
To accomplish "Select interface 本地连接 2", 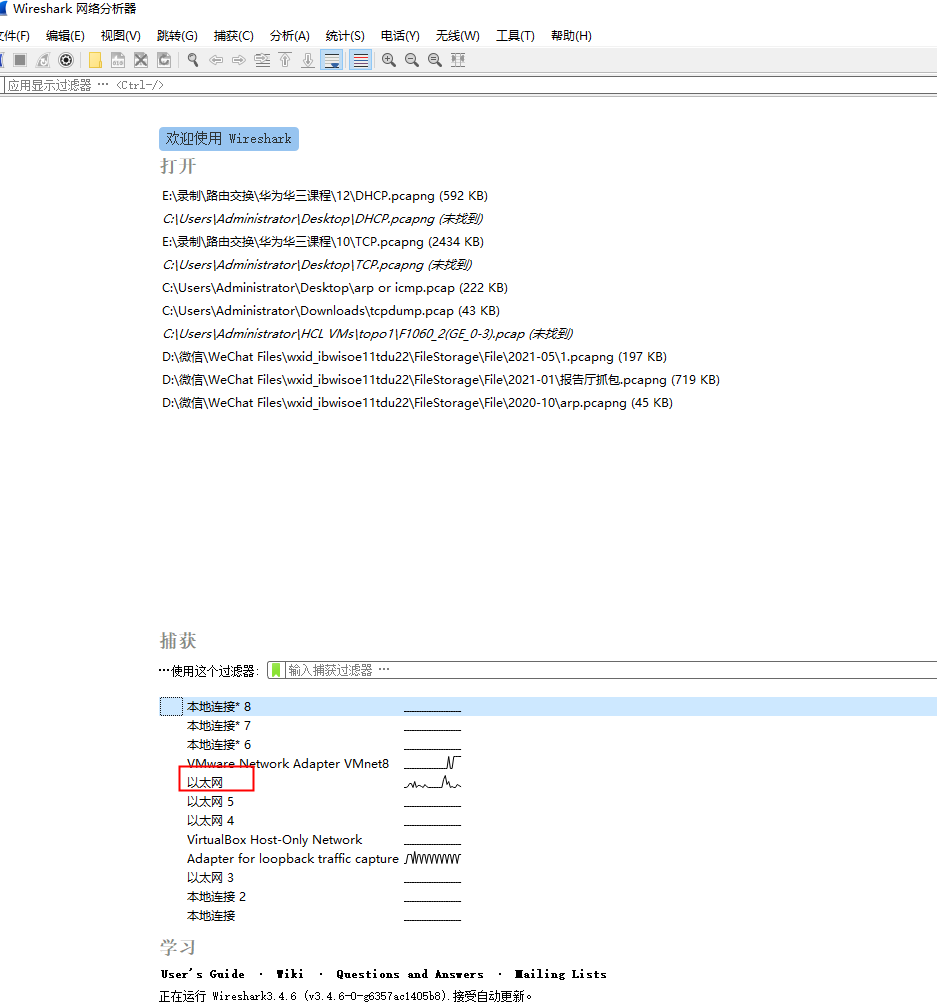I will click(216, 897).
